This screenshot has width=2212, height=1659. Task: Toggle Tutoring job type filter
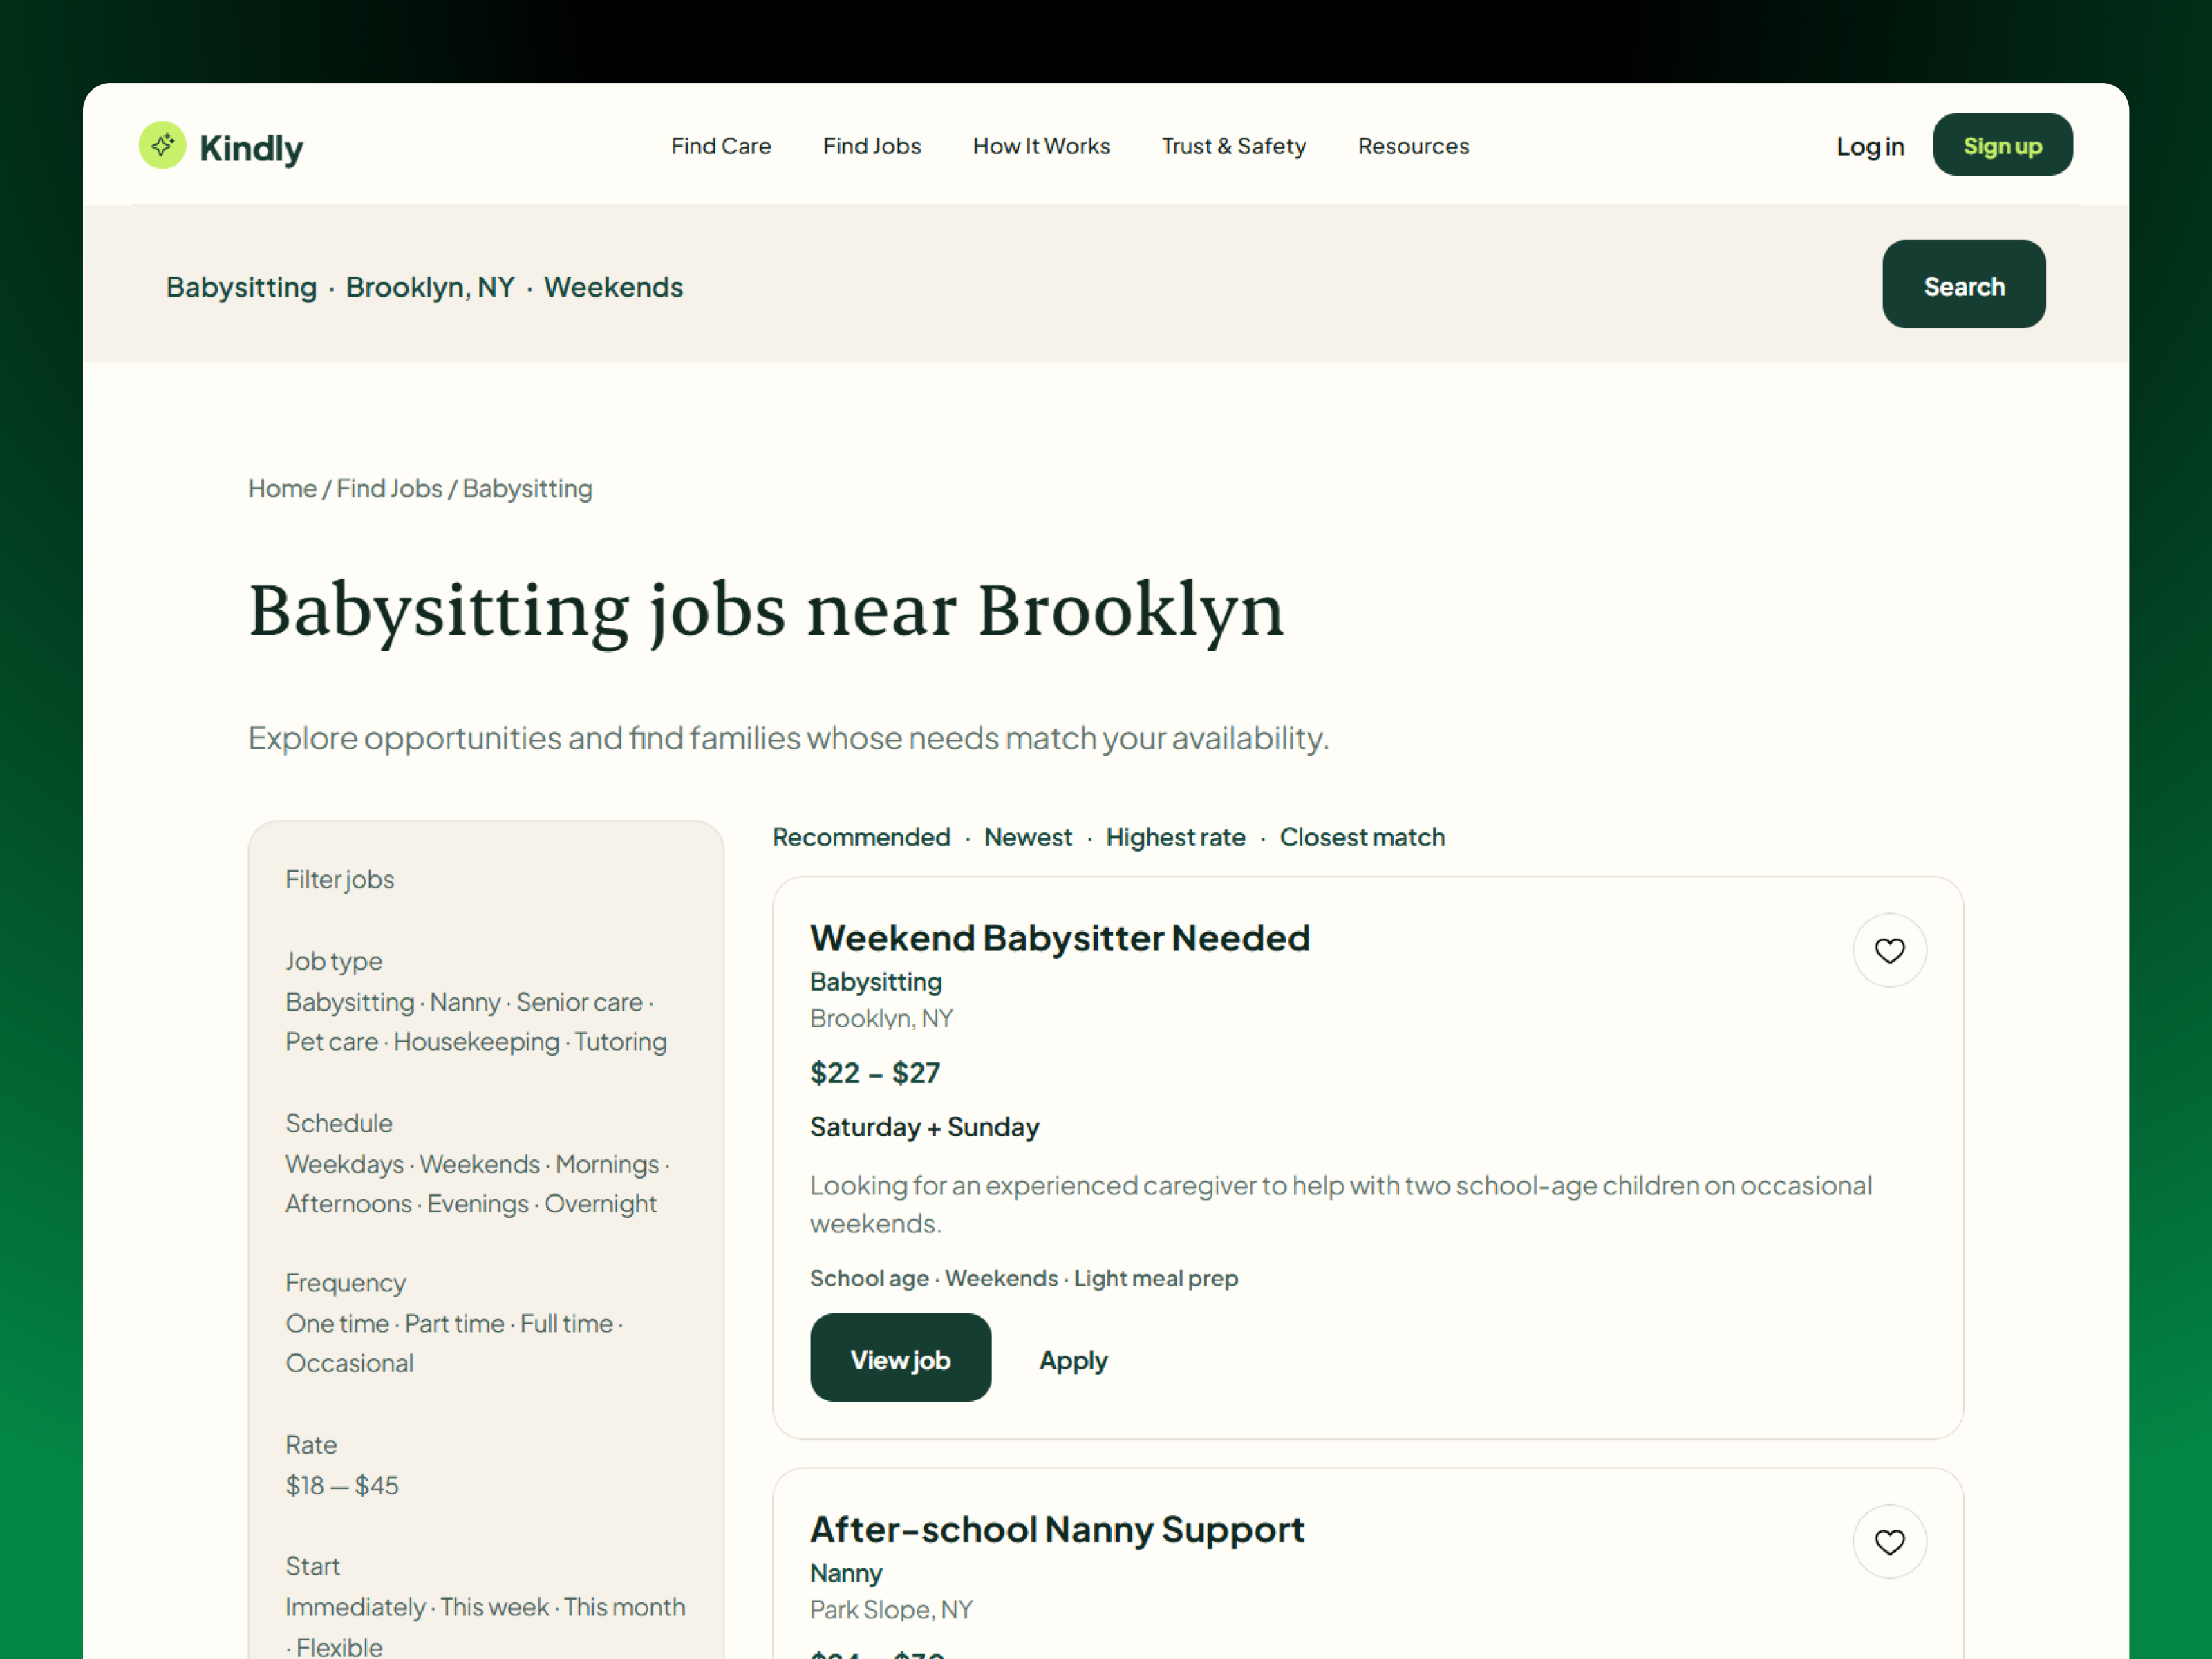(x=620, y=1042)
